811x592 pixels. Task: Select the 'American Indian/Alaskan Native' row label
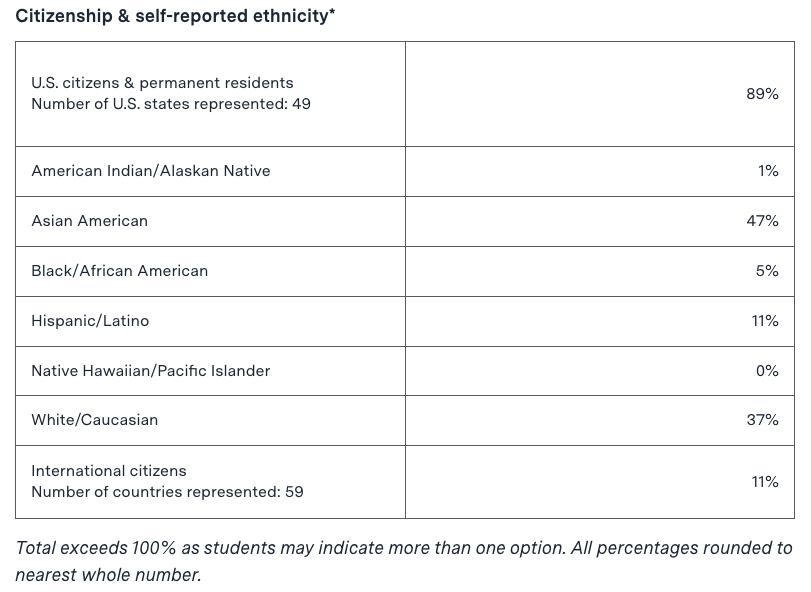(151, 171)
